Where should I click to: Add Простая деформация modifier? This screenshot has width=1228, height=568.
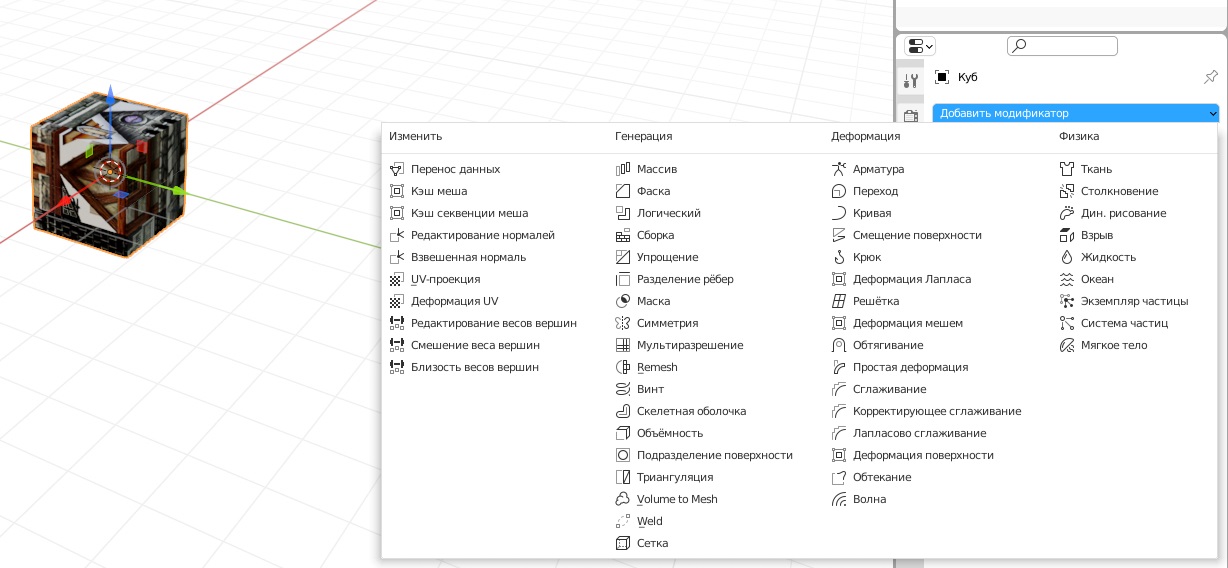[900, 367]
